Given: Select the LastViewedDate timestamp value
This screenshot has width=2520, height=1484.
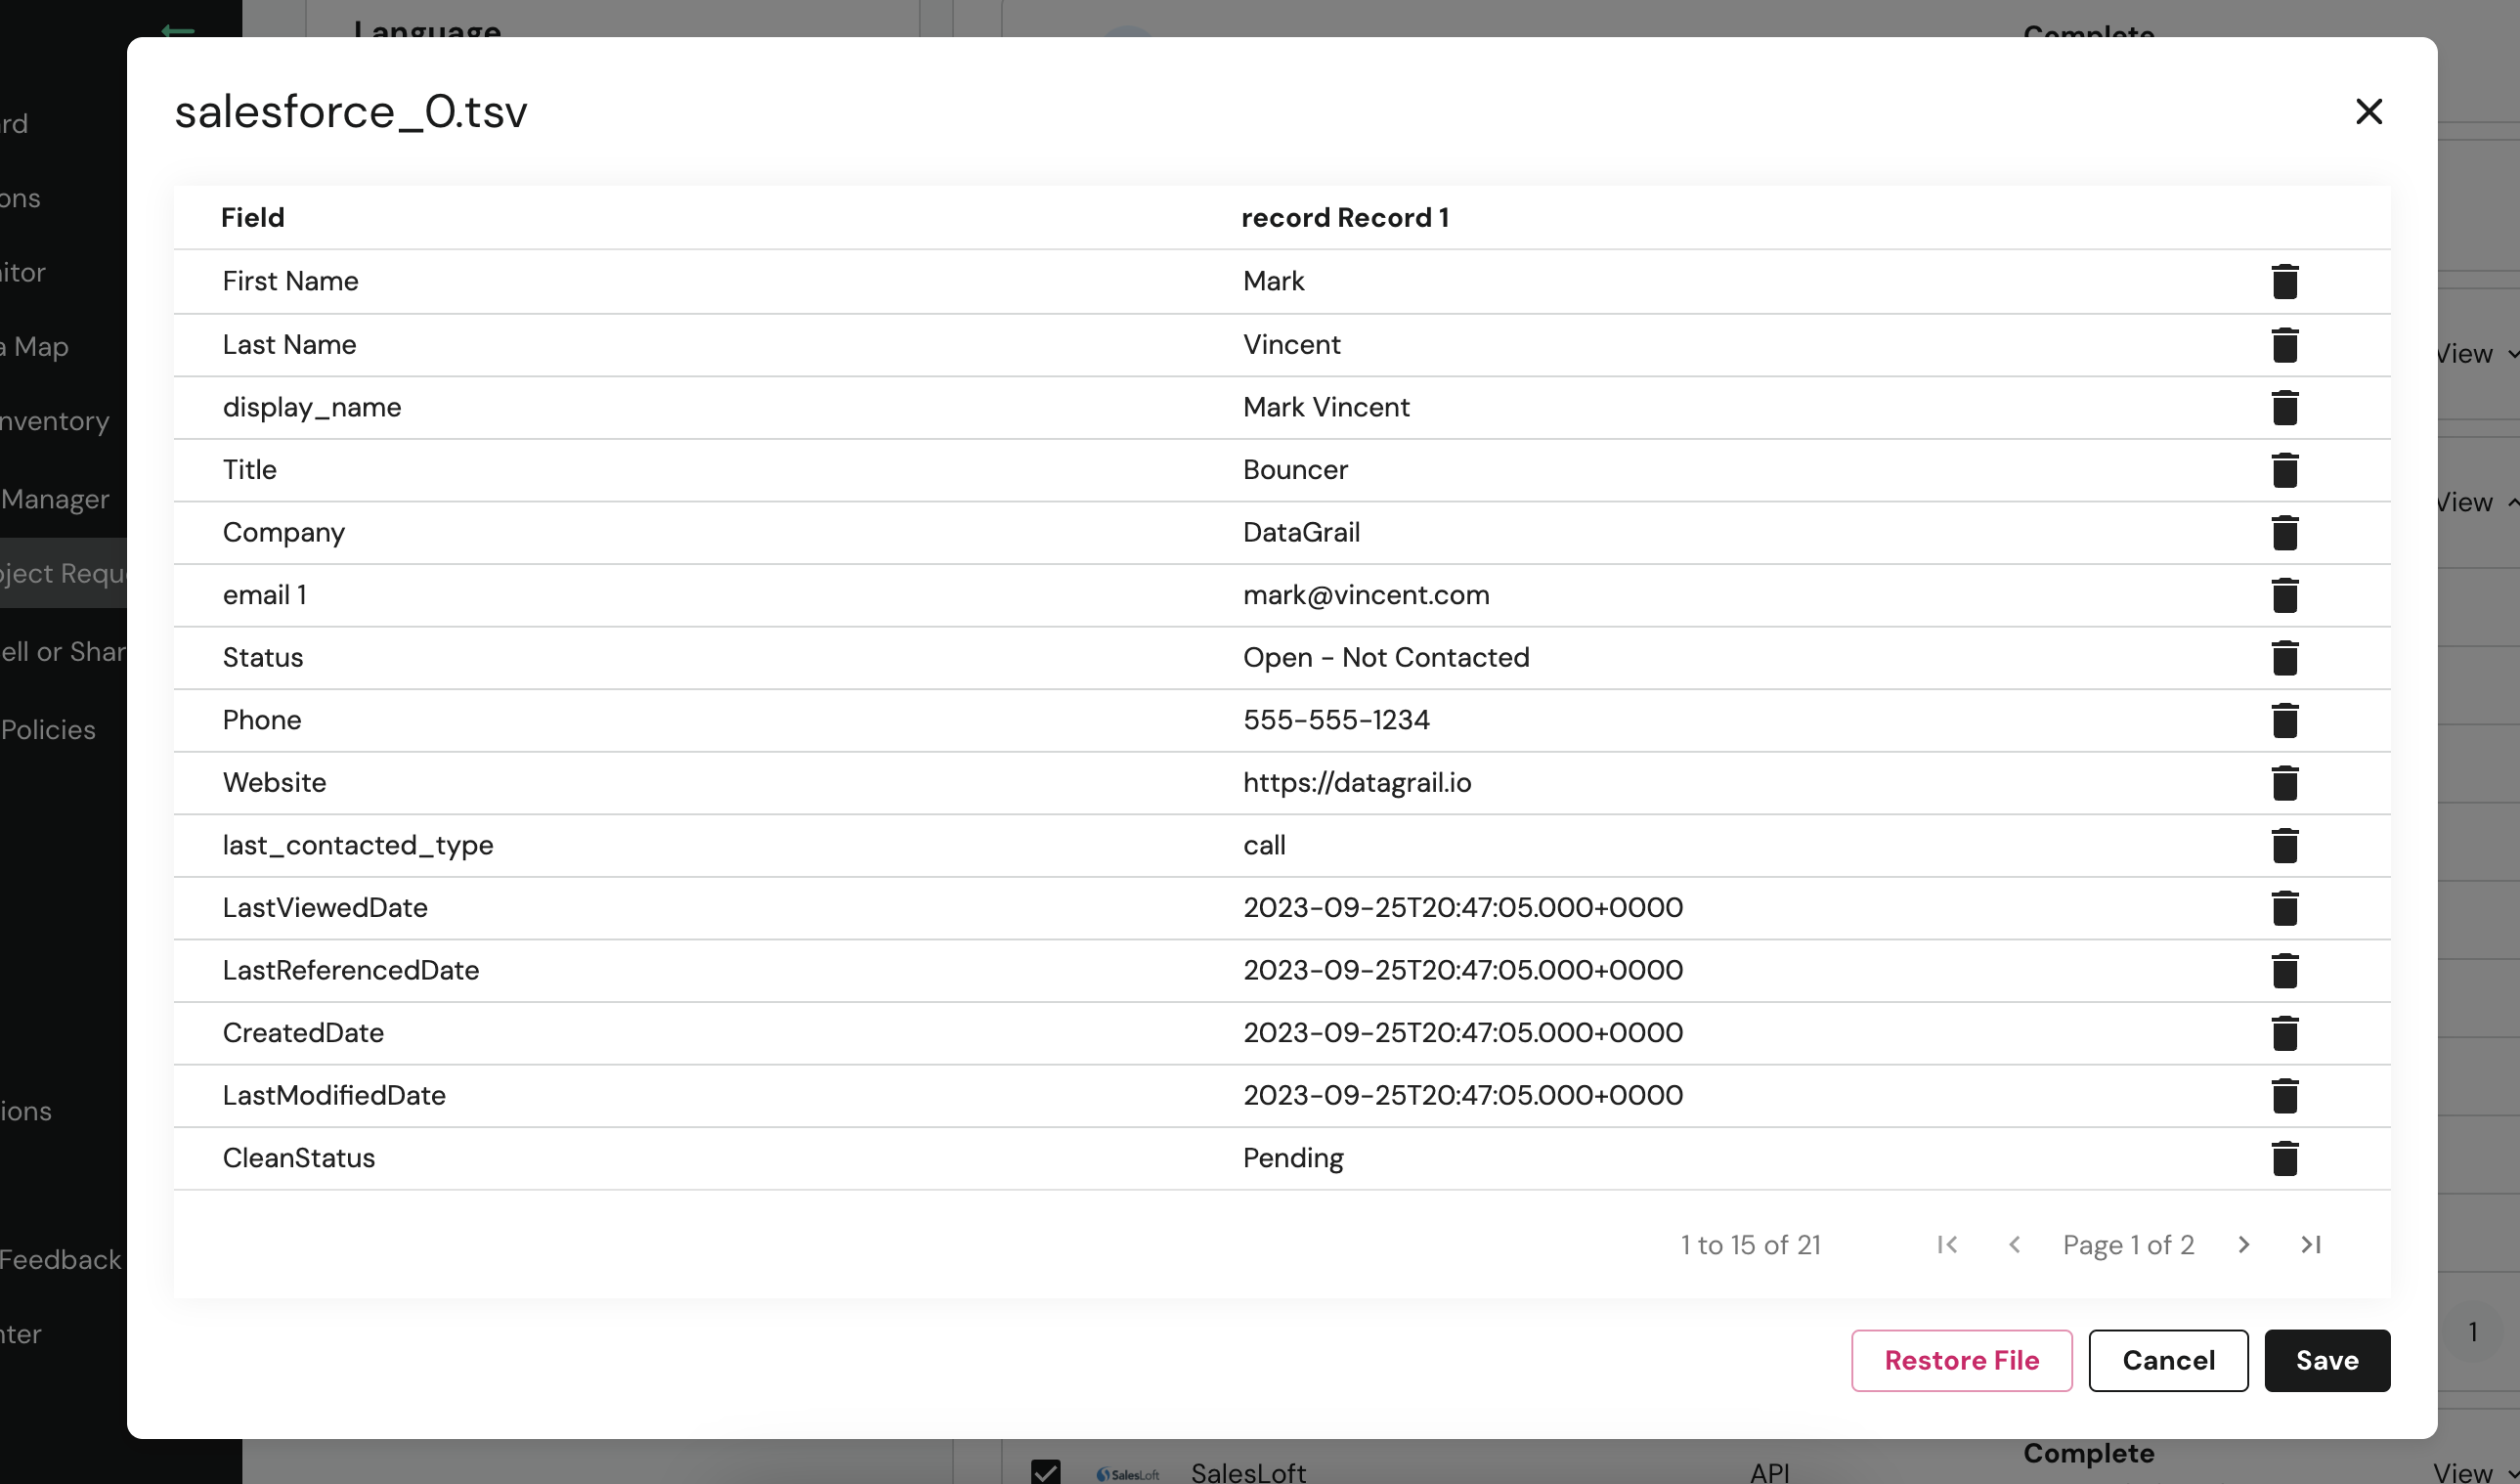Looking at the screenshot, I should point(1463,908).
